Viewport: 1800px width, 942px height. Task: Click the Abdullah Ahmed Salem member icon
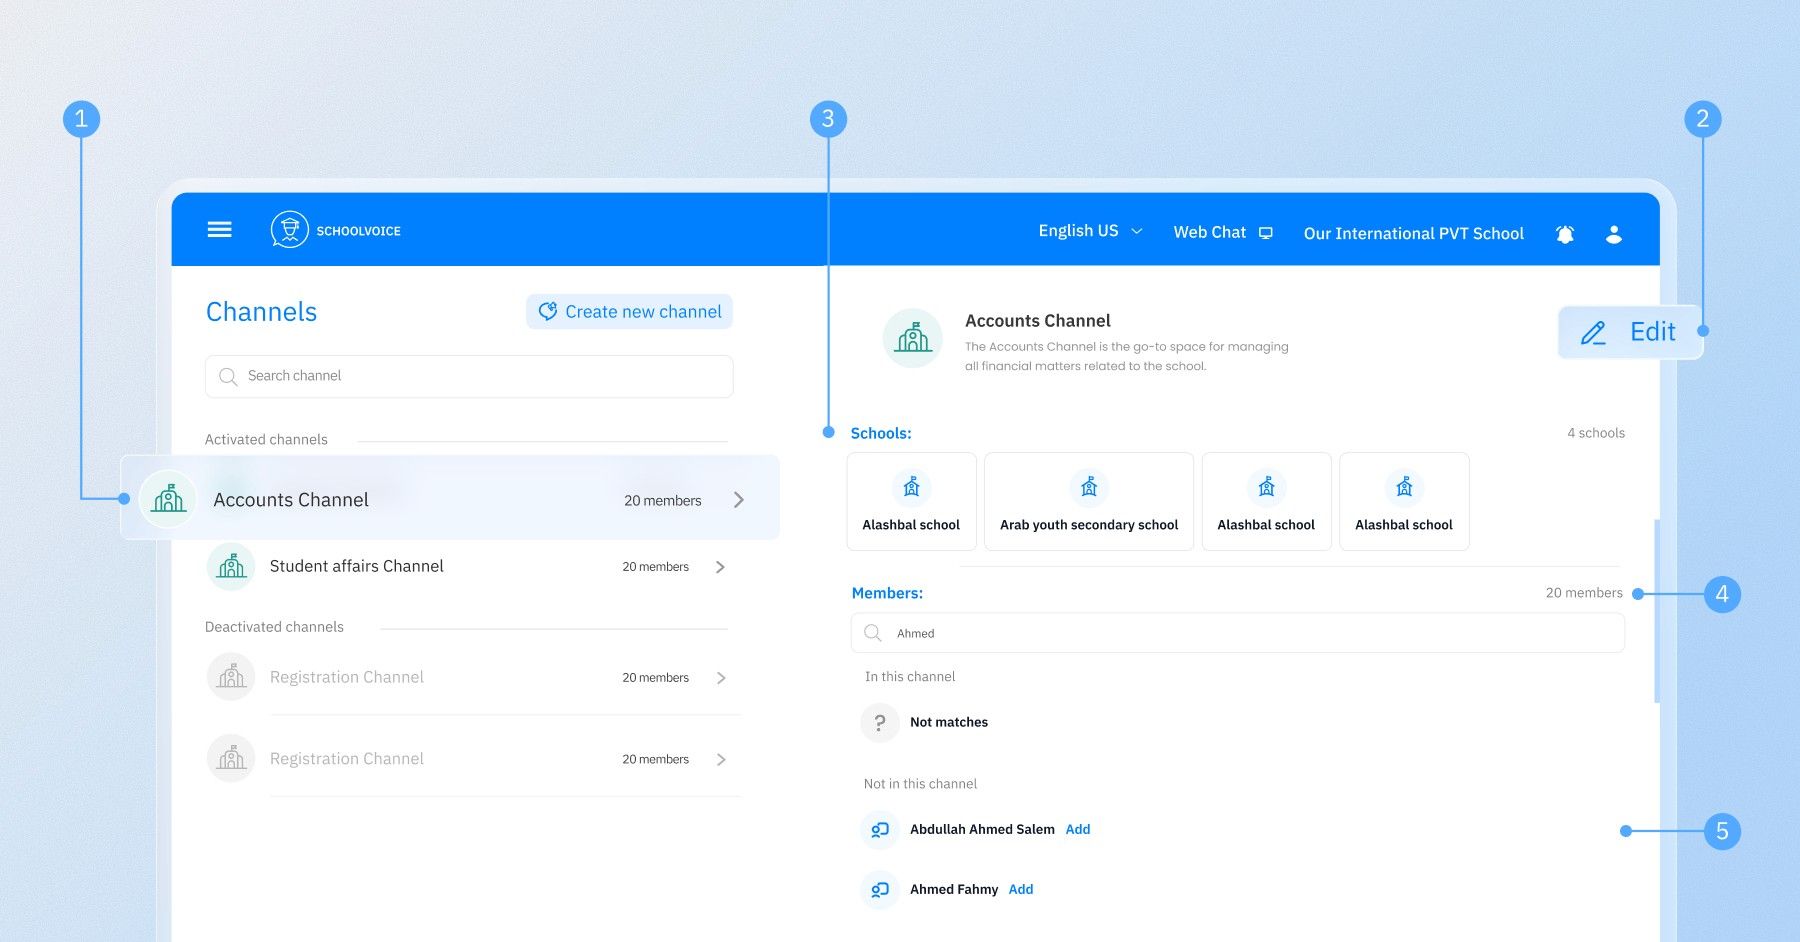coord(880,830)
